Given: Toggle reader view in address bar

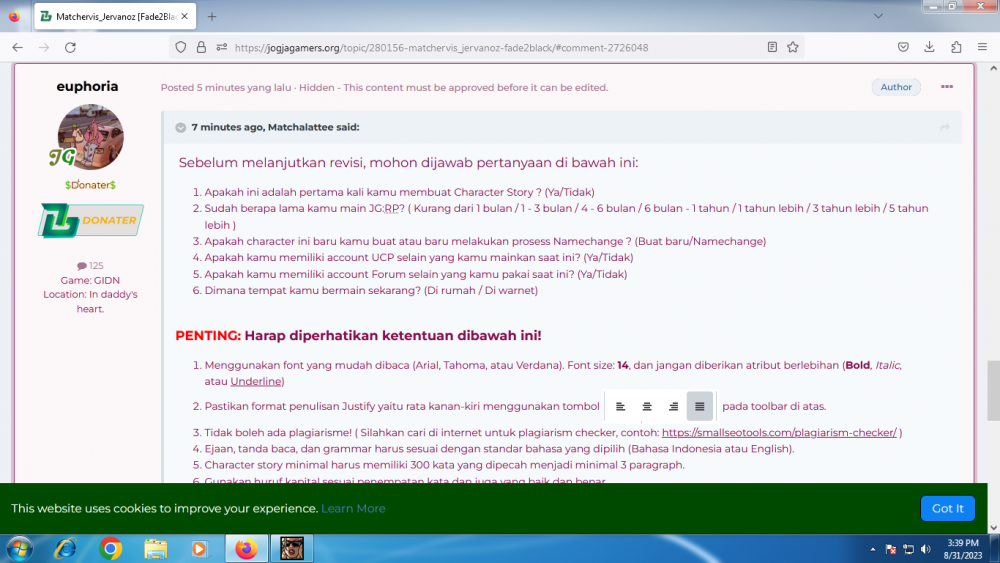Looking at the screenshot, I should tap(772, 47).
